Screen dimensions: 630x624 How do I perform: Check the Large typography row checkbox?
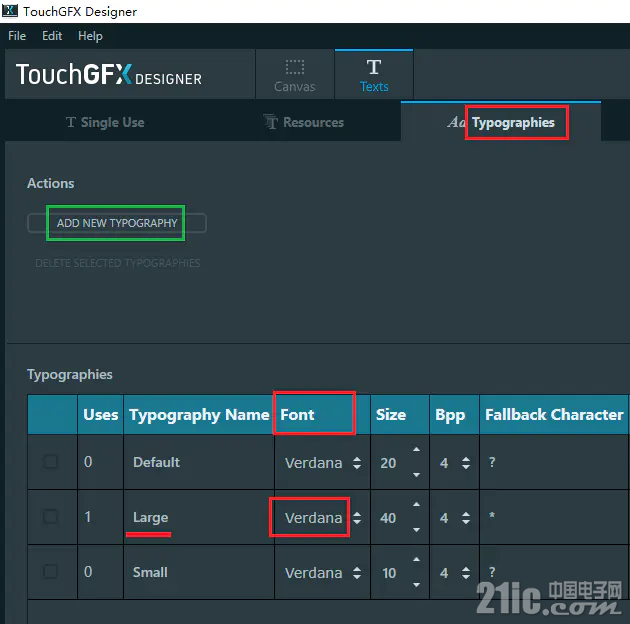pyautogui.click(x=51, y=516)
